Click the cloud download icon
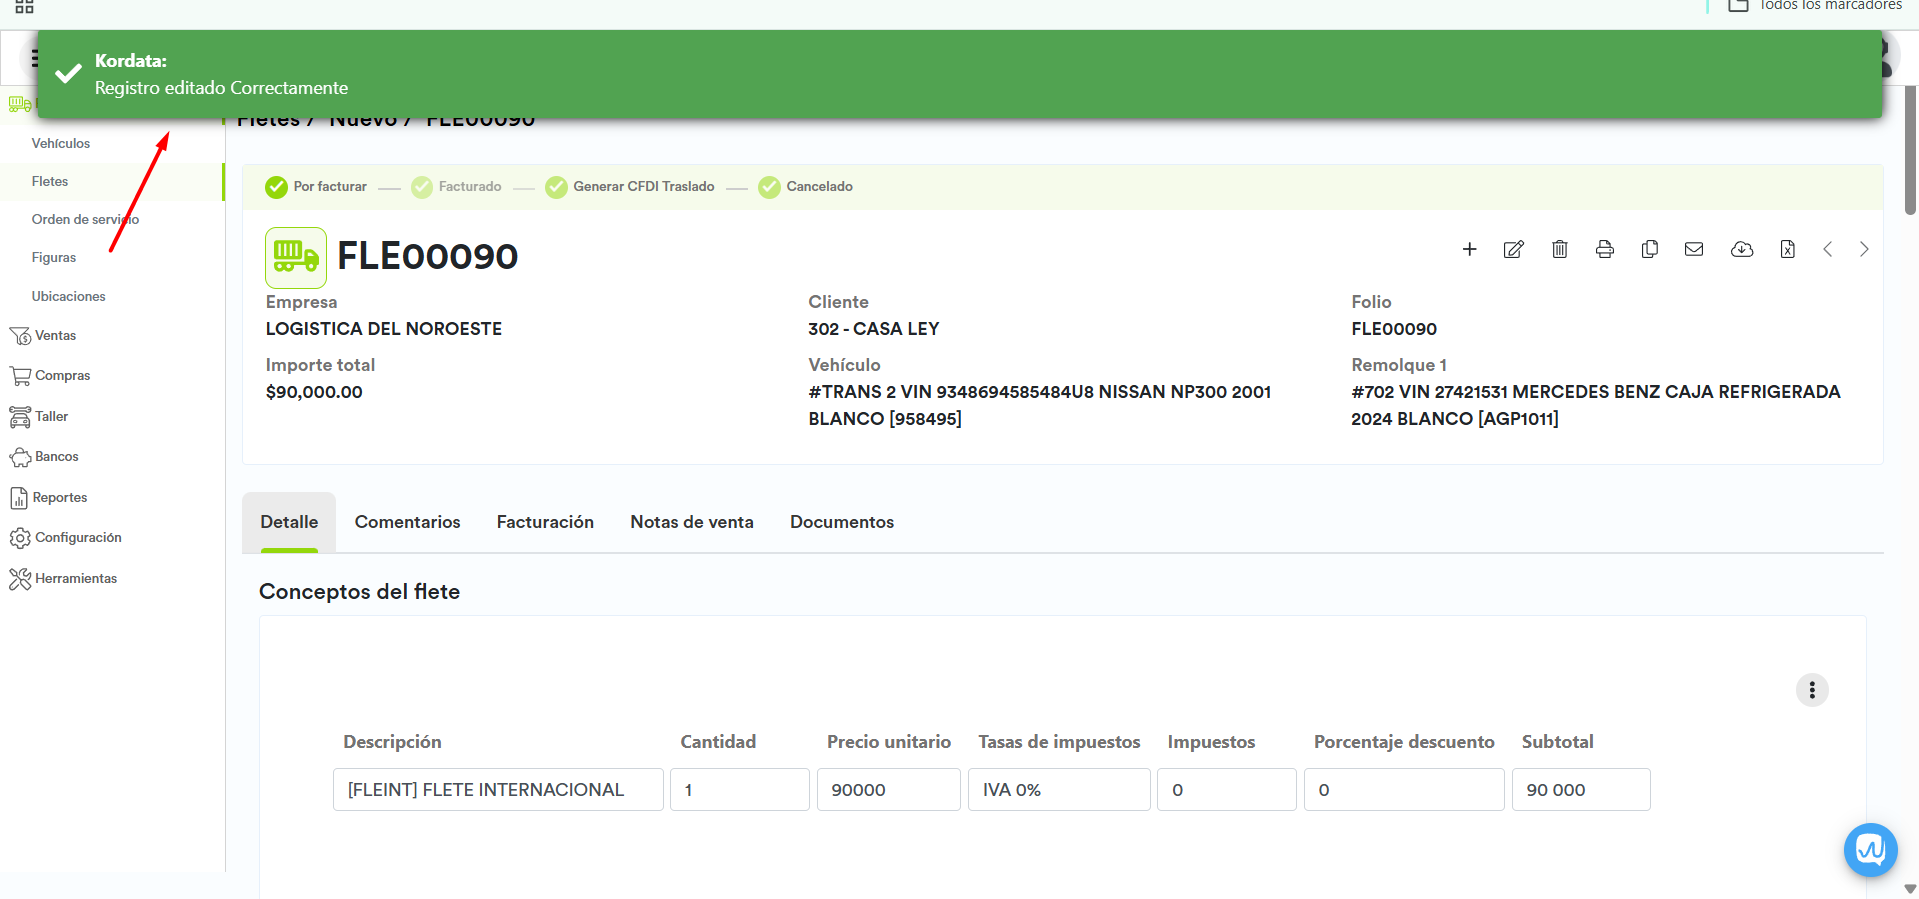This screenshot has width=1919, height=899. coord(1741,249)
